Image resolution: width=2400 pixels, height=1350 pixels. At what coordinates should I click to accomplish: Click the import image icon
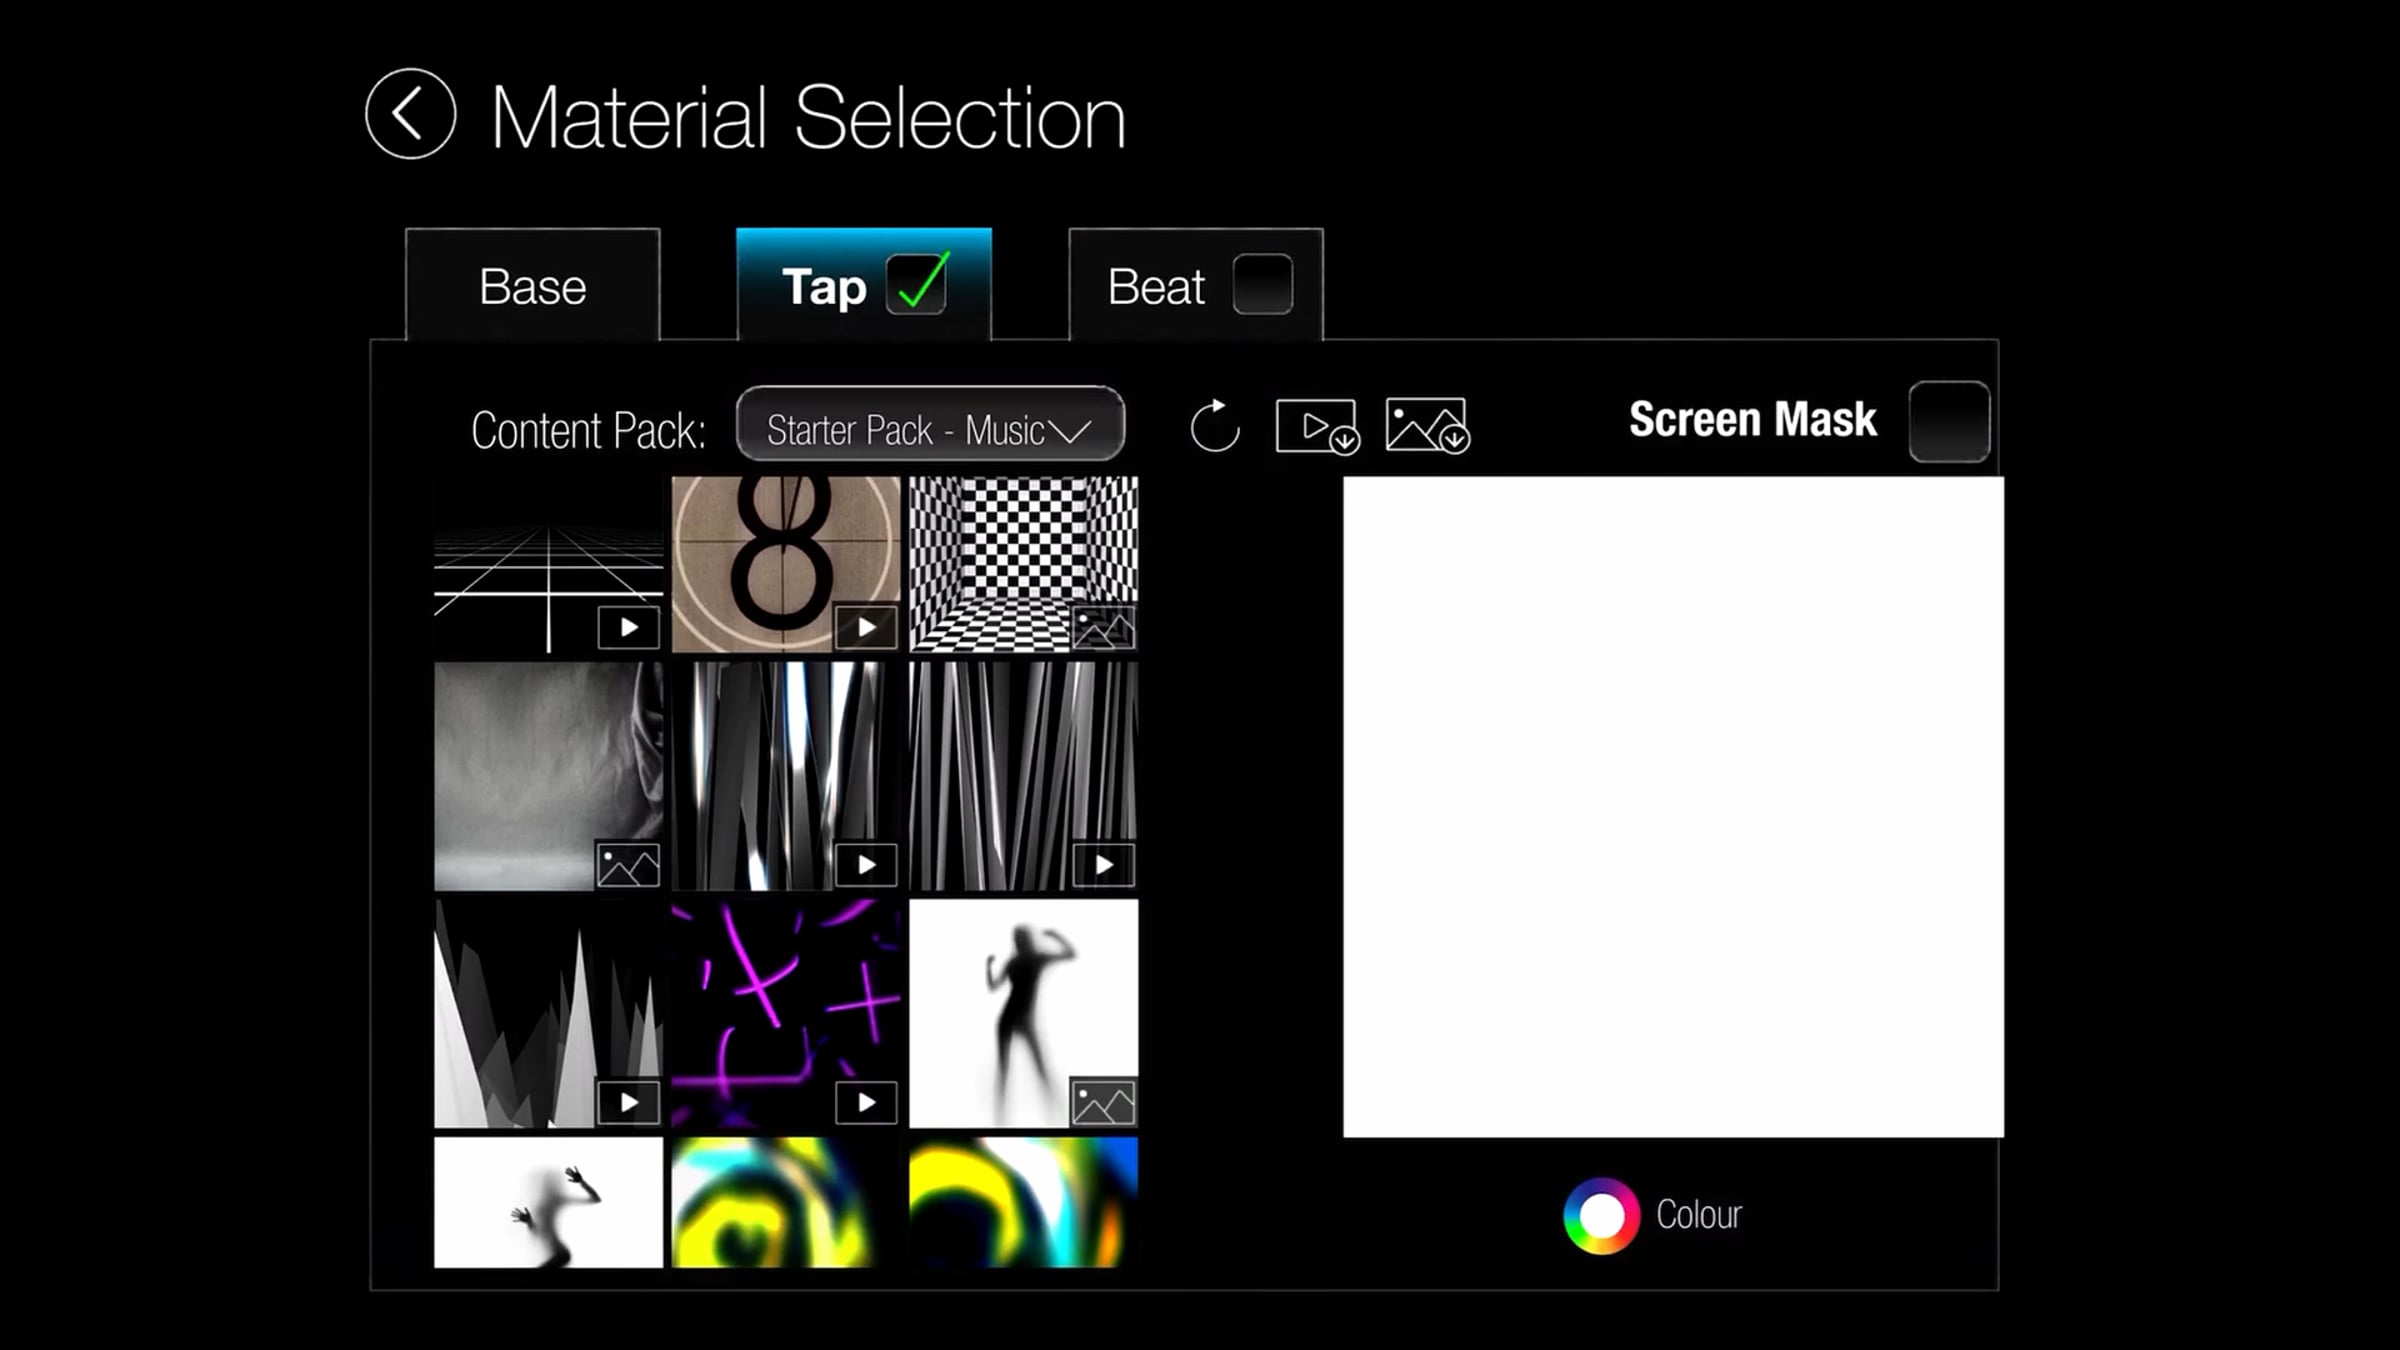(x=1427, y=427)
